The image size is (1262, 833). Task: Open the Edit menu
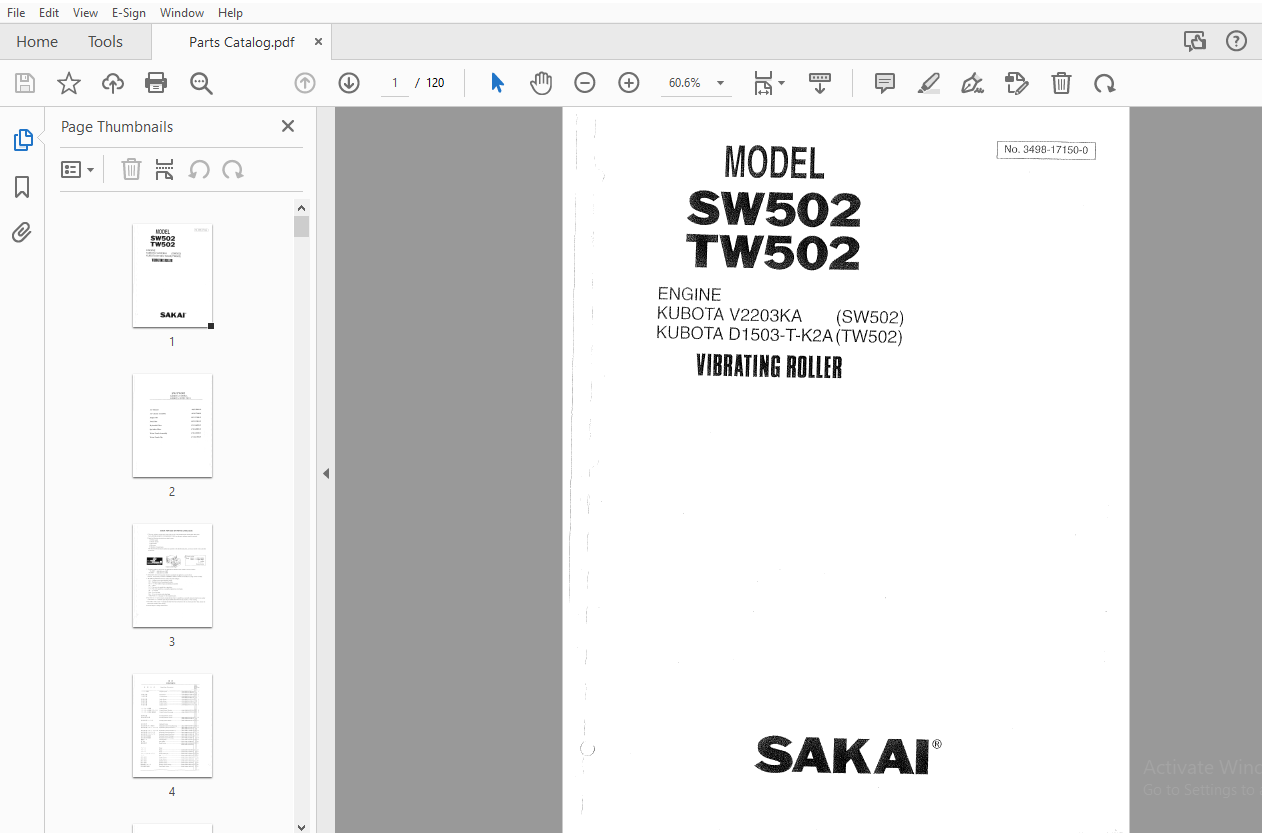point(49,13)
